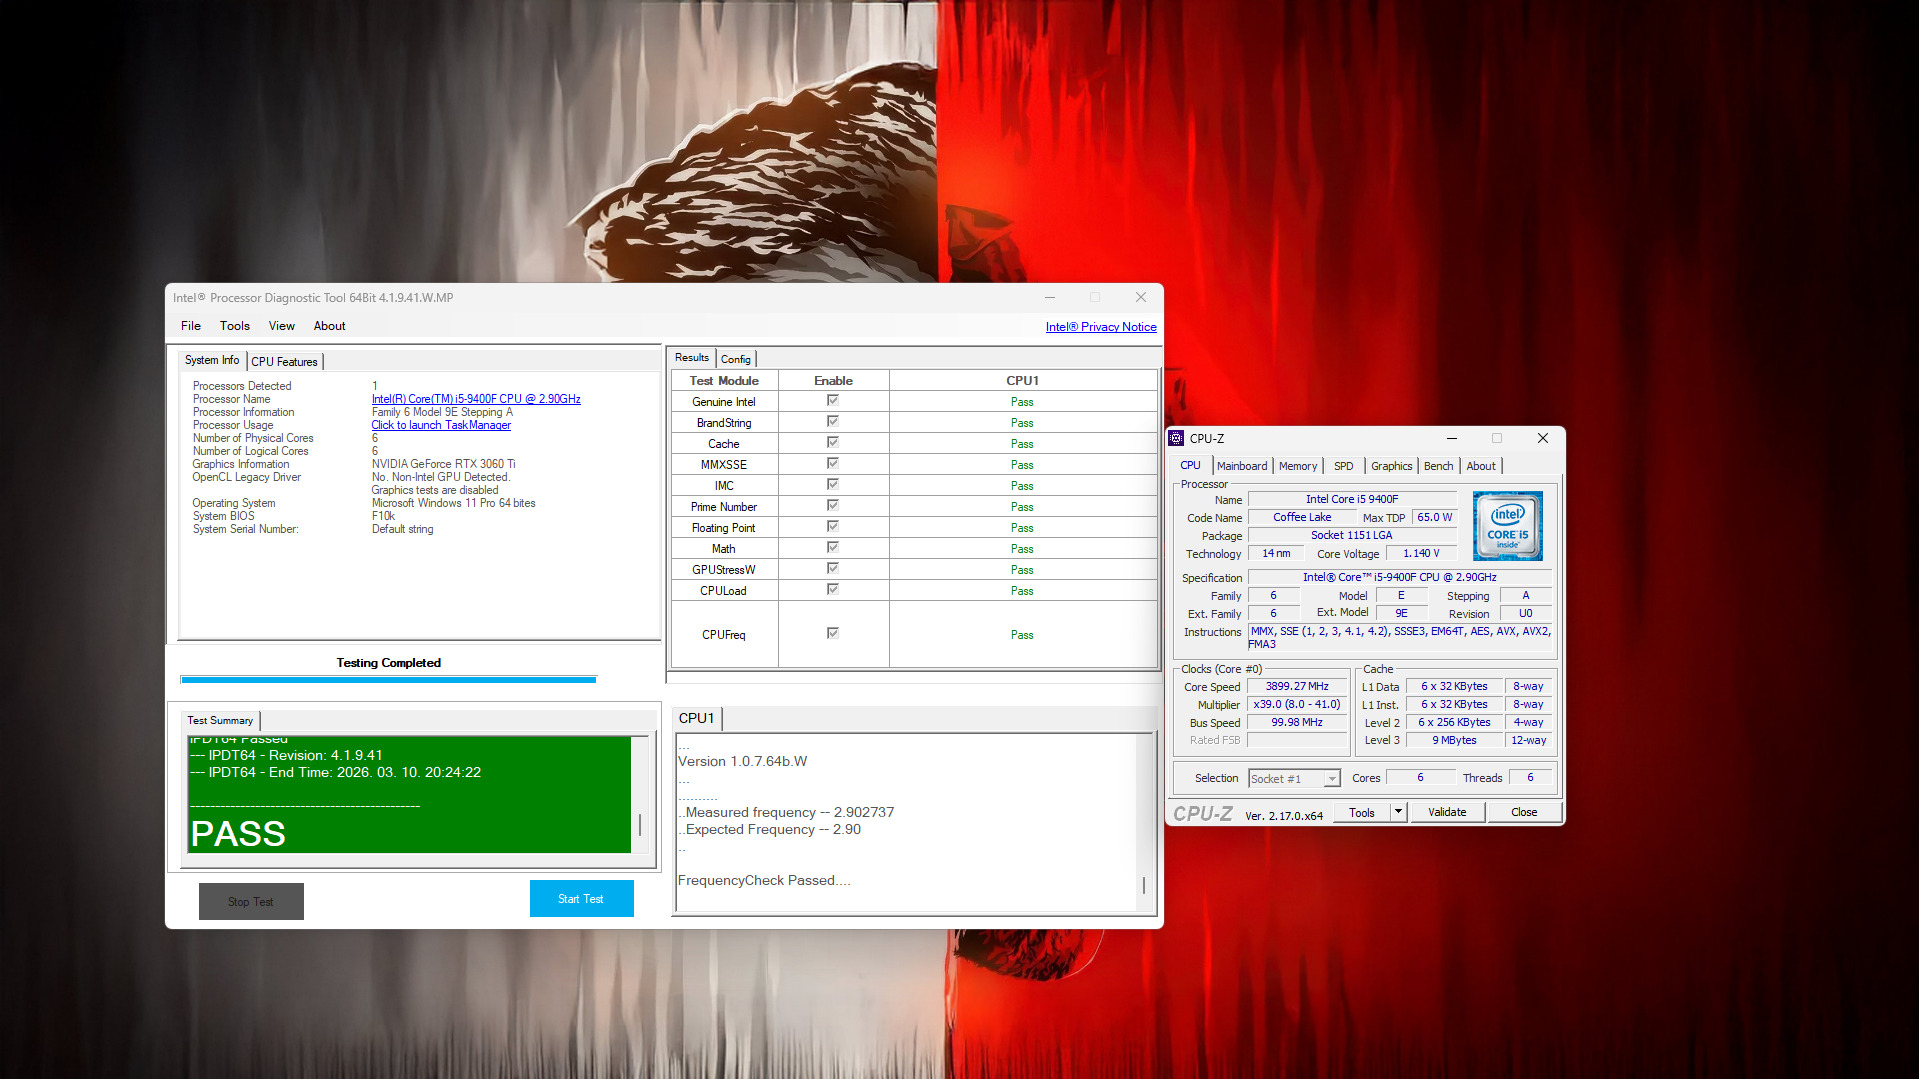
Task: Click the CPU1 results column header
Action: [1022, 380]
